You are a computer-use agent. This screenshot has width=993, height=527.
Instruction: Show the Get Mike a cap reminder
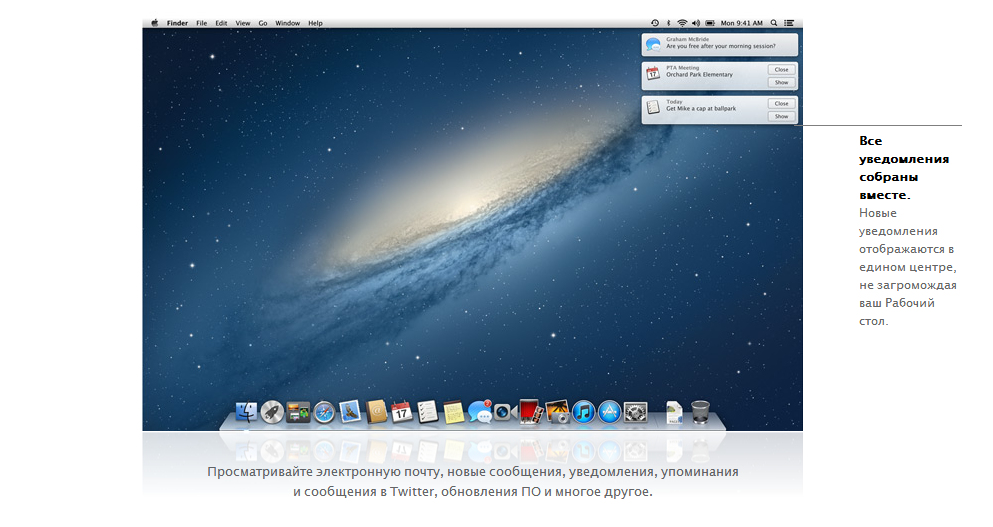click(x=781, y=117)
